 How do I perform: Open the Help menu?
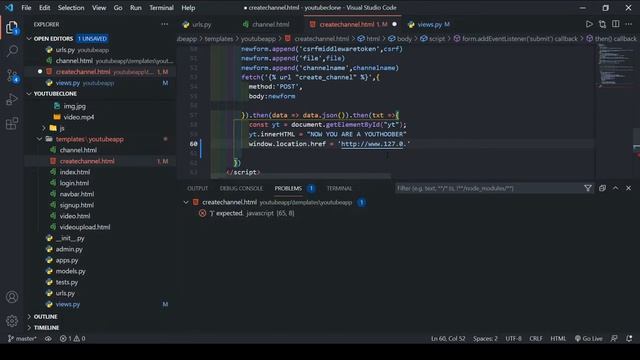point(188,8)
